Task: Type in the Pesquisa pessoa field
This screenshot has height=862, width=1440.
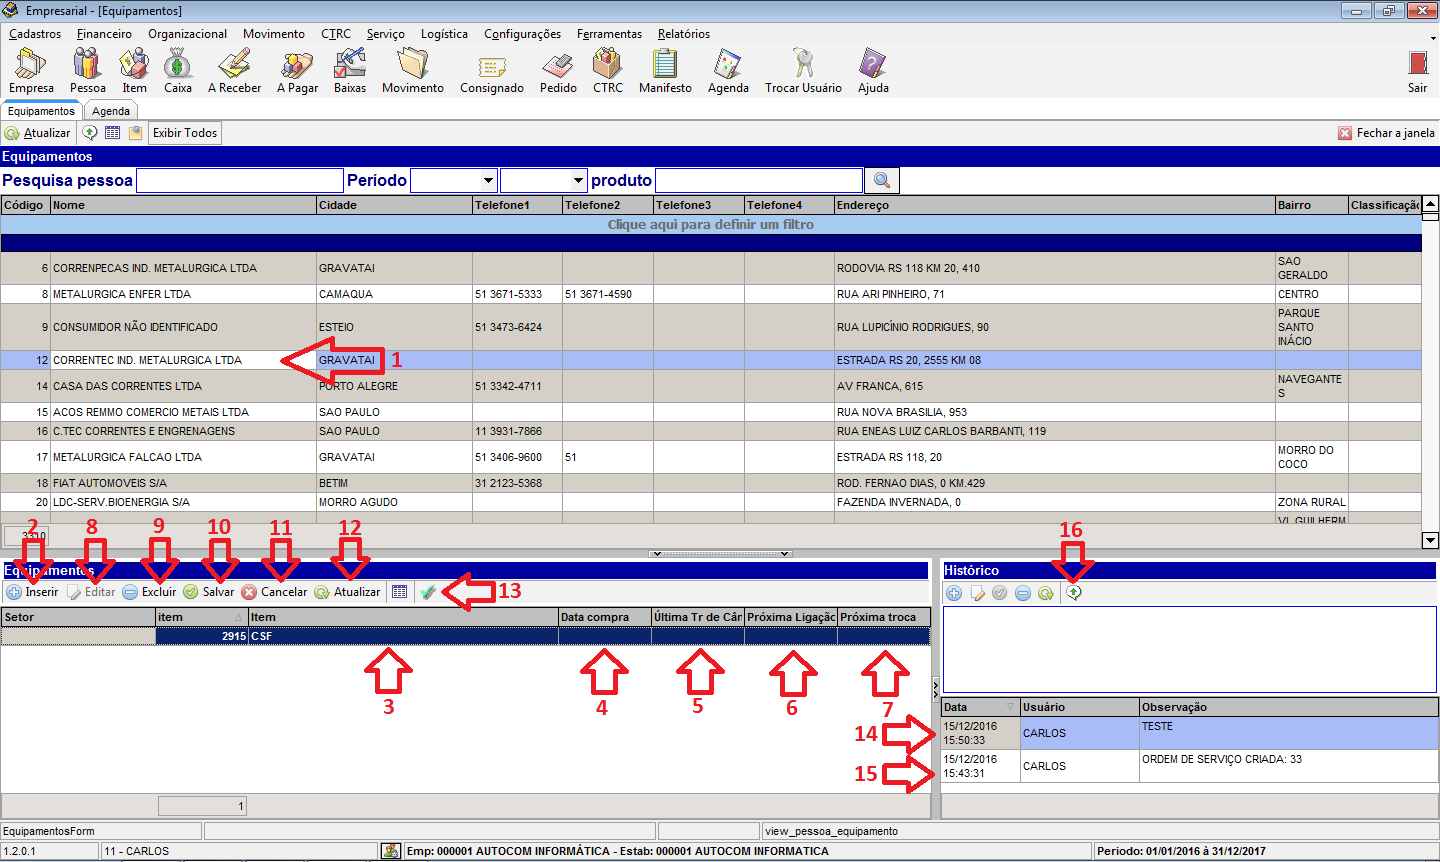Action: click(x=240, y=180)
